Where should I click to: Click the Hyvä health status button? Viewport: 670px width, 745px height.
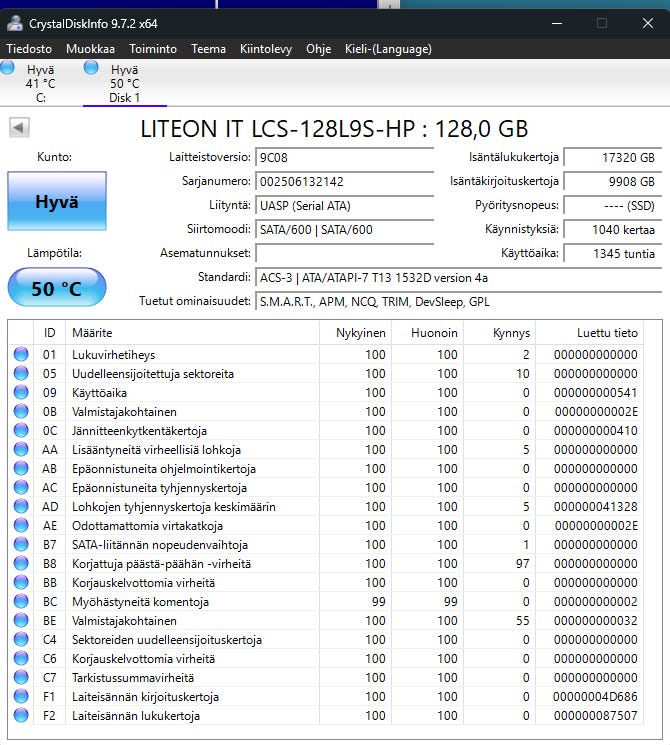pos(57,201)
